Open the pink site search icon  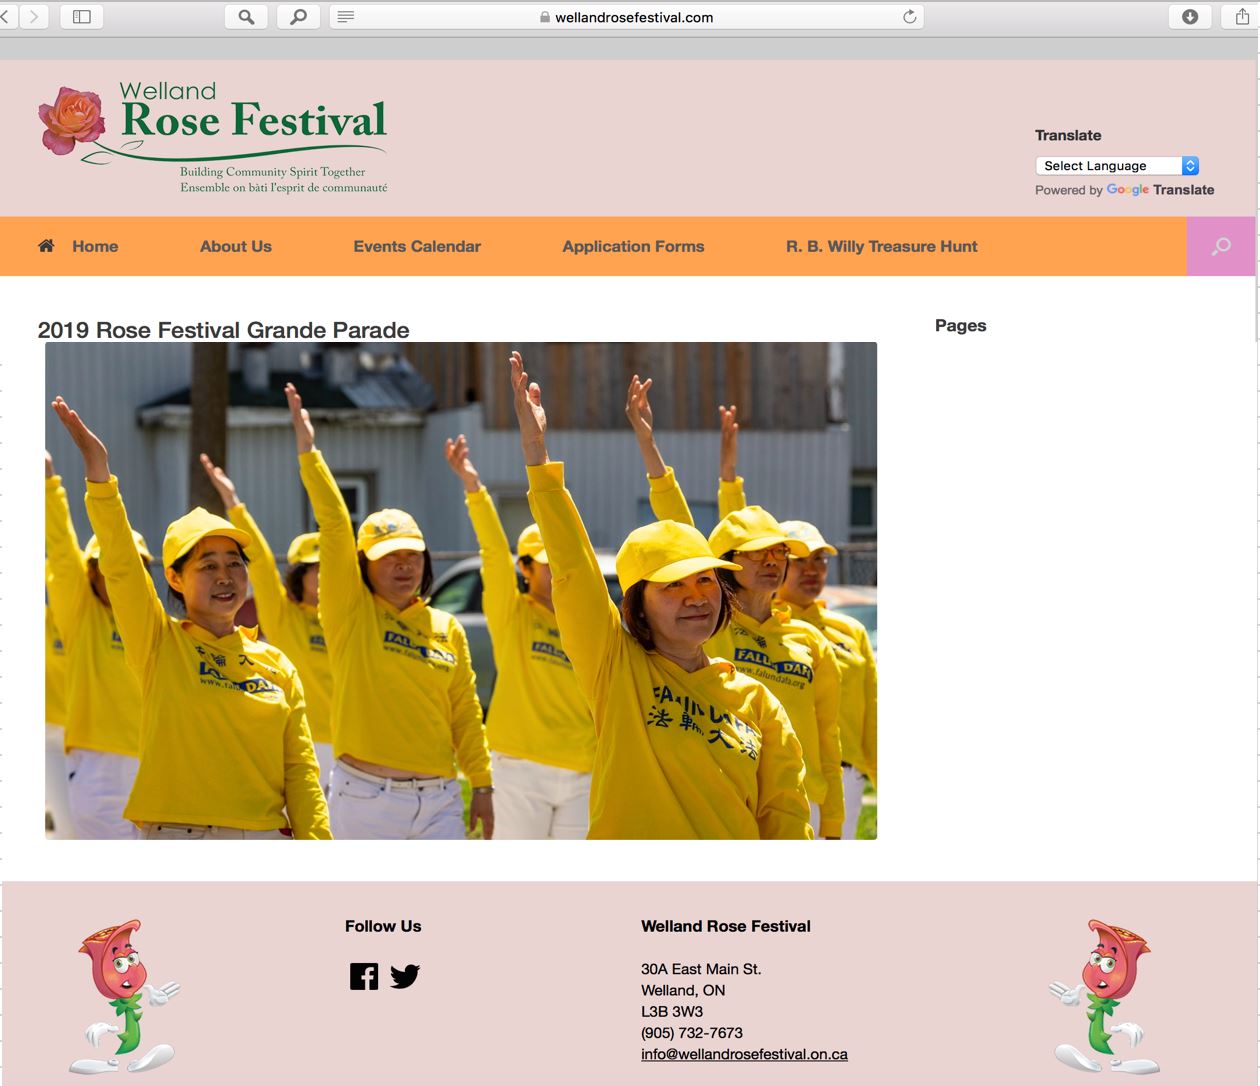point(1220,246)
